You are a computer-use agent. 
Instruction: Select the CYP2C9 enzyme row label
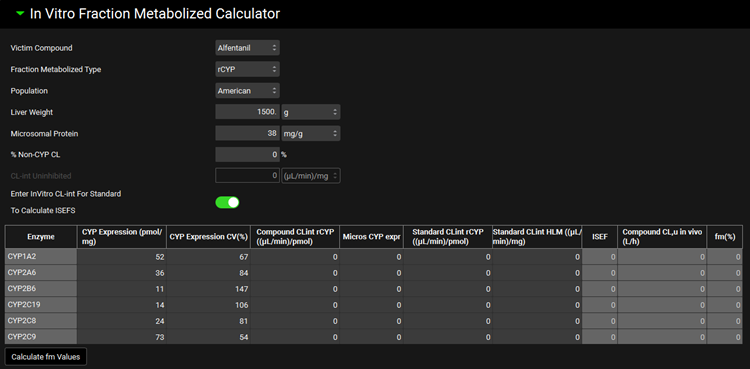(41, 336)
